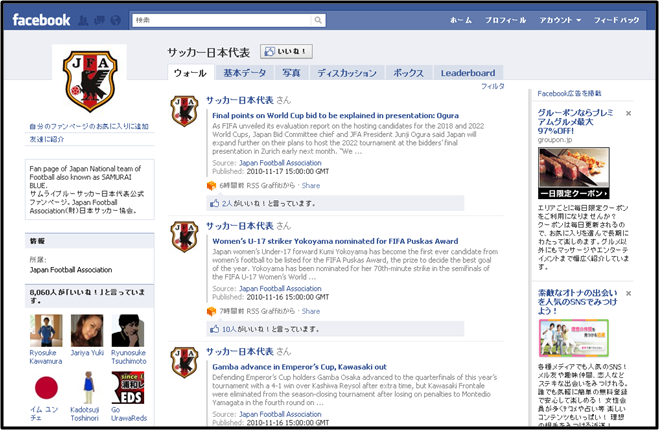Select the ウォール tab
This screenshot has width=659, height=430.
point(190,73)
